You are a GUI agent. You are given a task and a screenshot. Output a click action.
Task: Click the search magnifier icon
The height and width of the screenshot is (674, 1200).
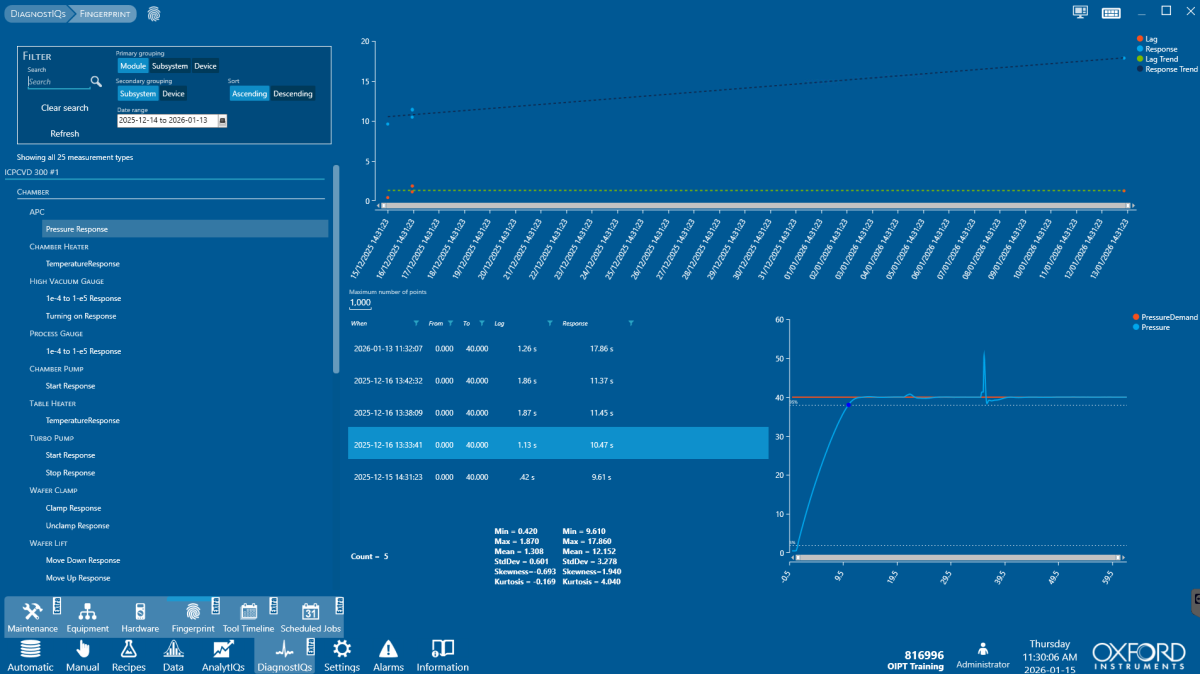coord(97,82)
